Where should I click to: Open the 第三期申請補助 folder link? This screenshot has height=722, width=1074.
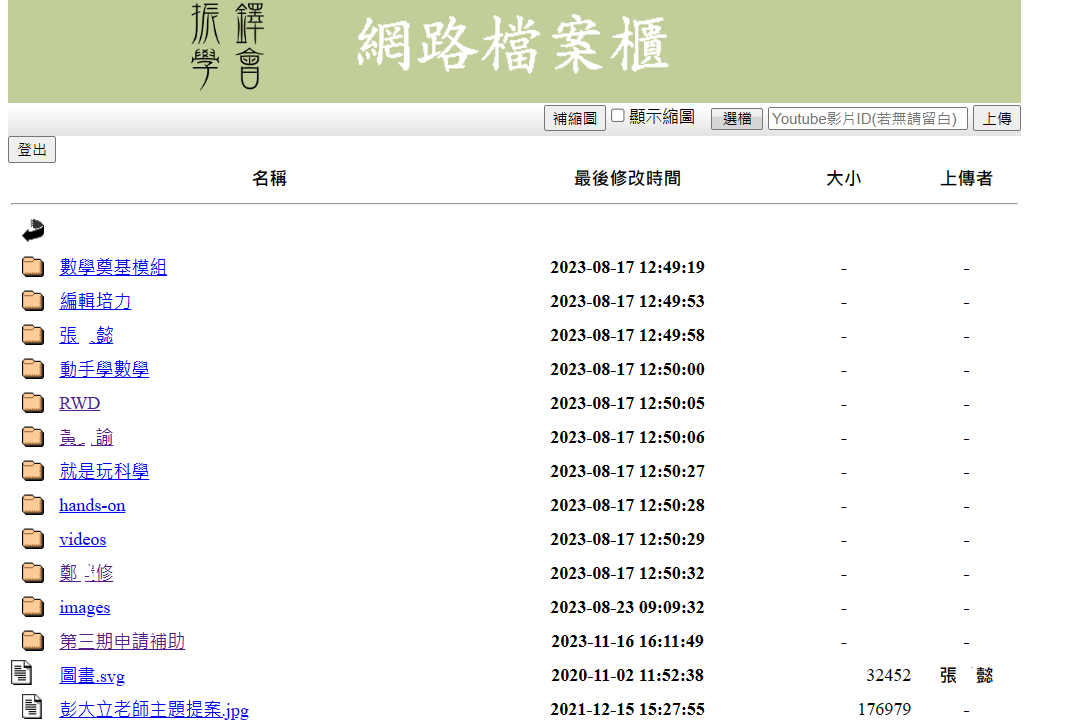pos(122,641)
